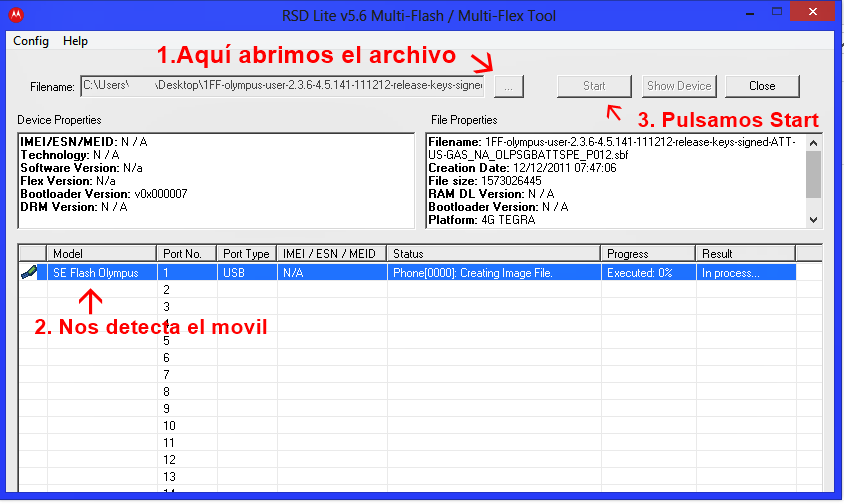
Task: Select the 'SE Flash Olympus' model cell
Action: pyautogui.click(x=102, y=272)
